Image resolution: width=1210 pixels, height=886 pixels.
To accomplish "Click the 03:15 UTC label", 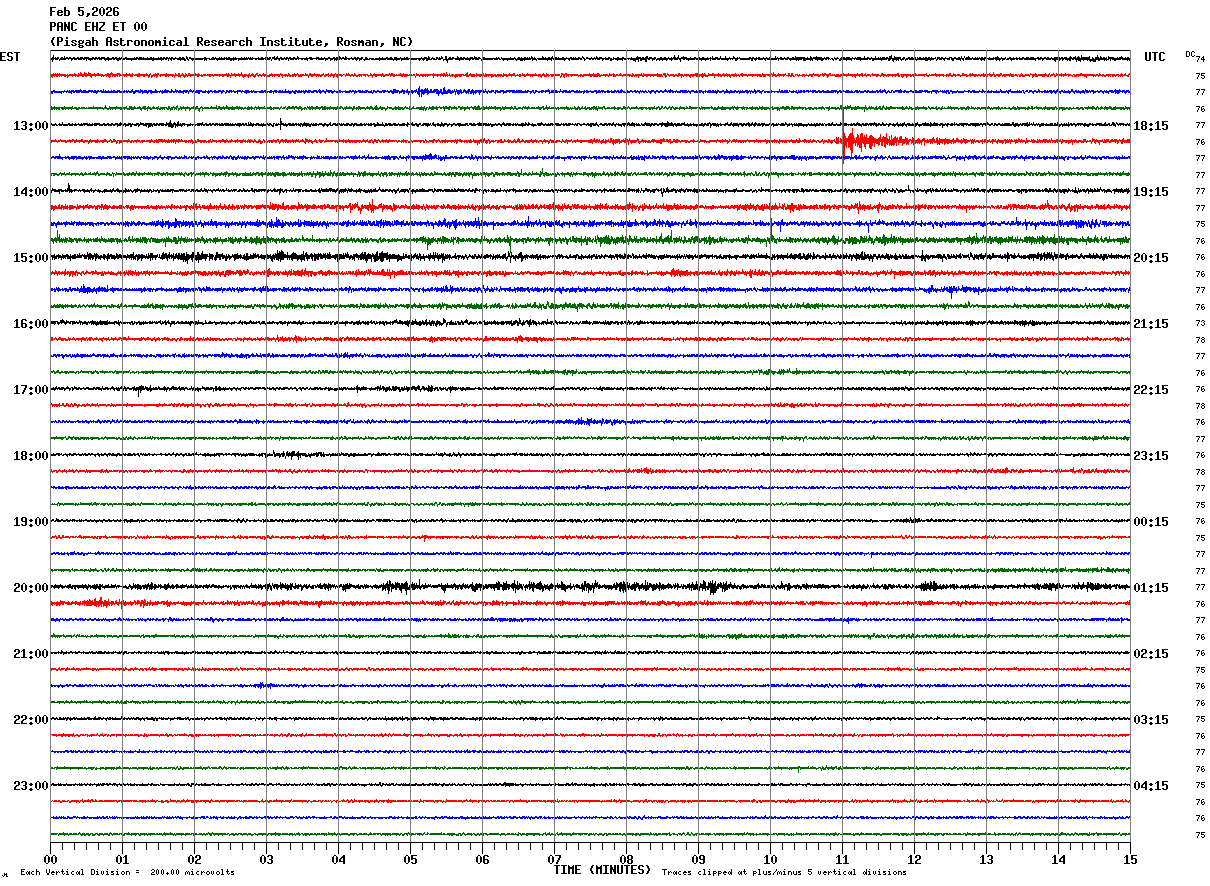I will [x=1151, y=720].
